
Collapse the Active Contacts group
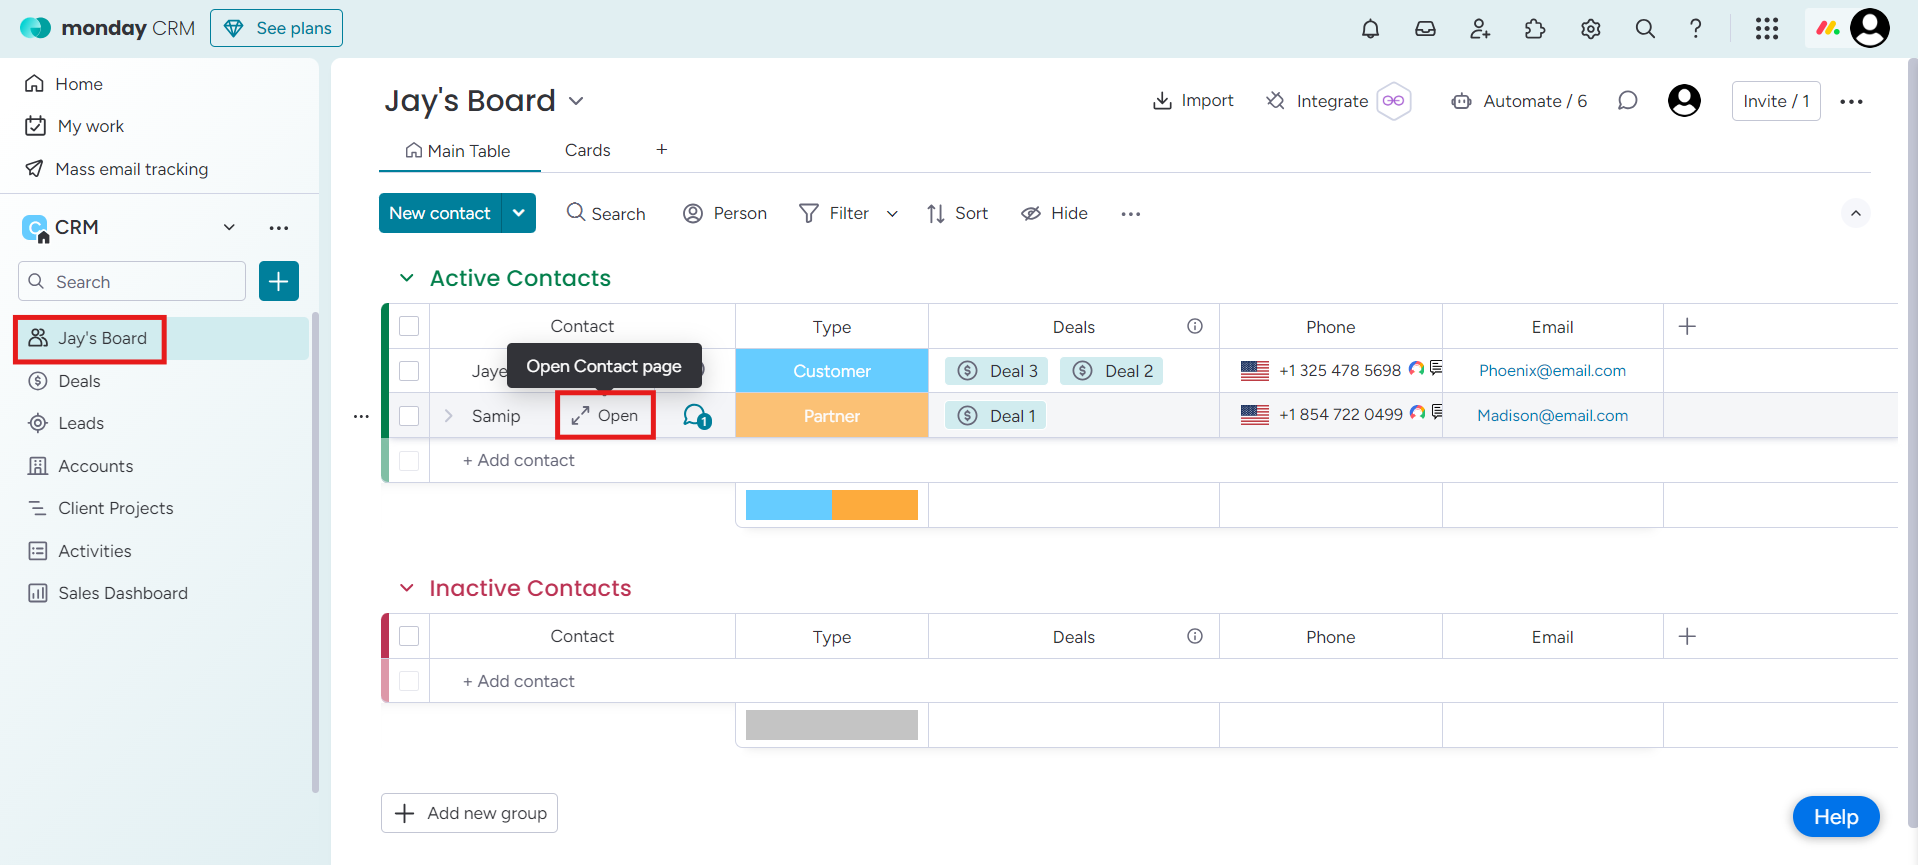point(407,278)
